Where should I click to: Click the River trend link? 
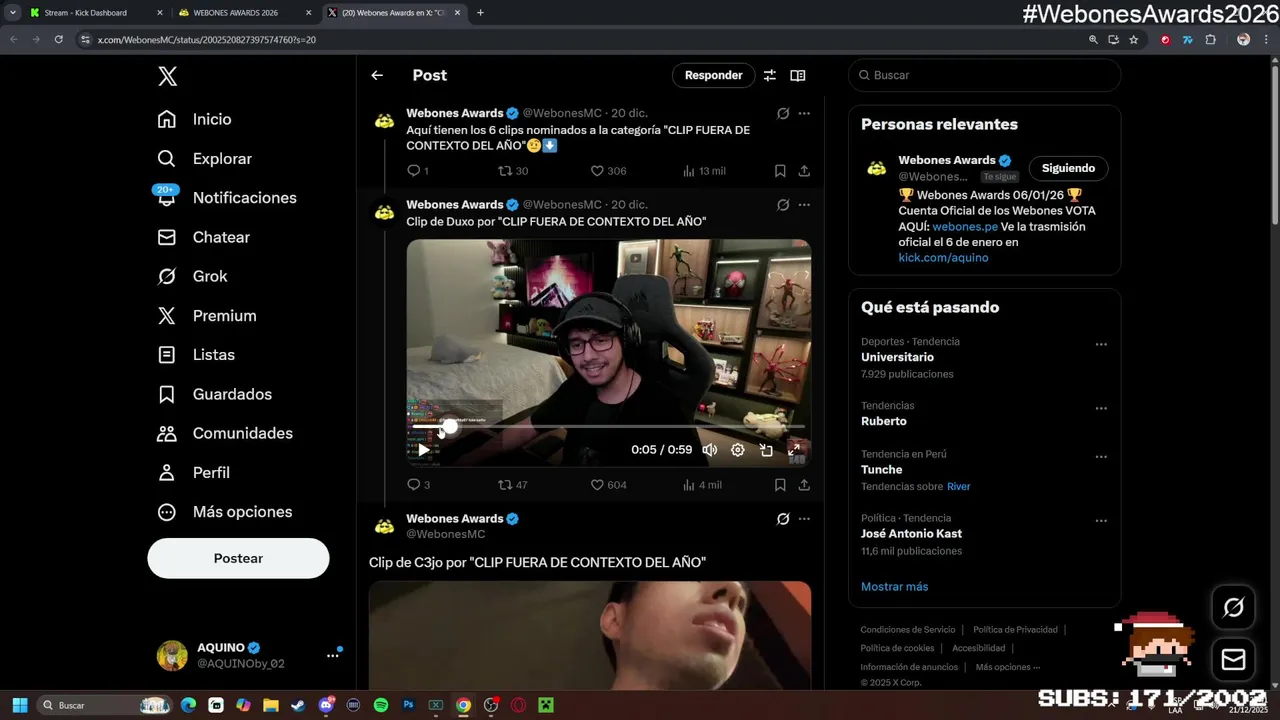[958, 487]
